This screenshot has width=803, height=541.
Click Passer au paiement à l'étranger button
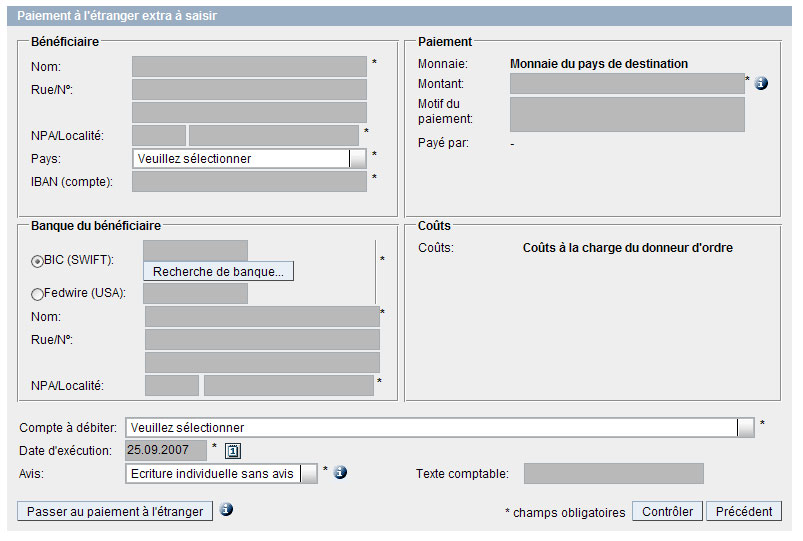point(115,511)
